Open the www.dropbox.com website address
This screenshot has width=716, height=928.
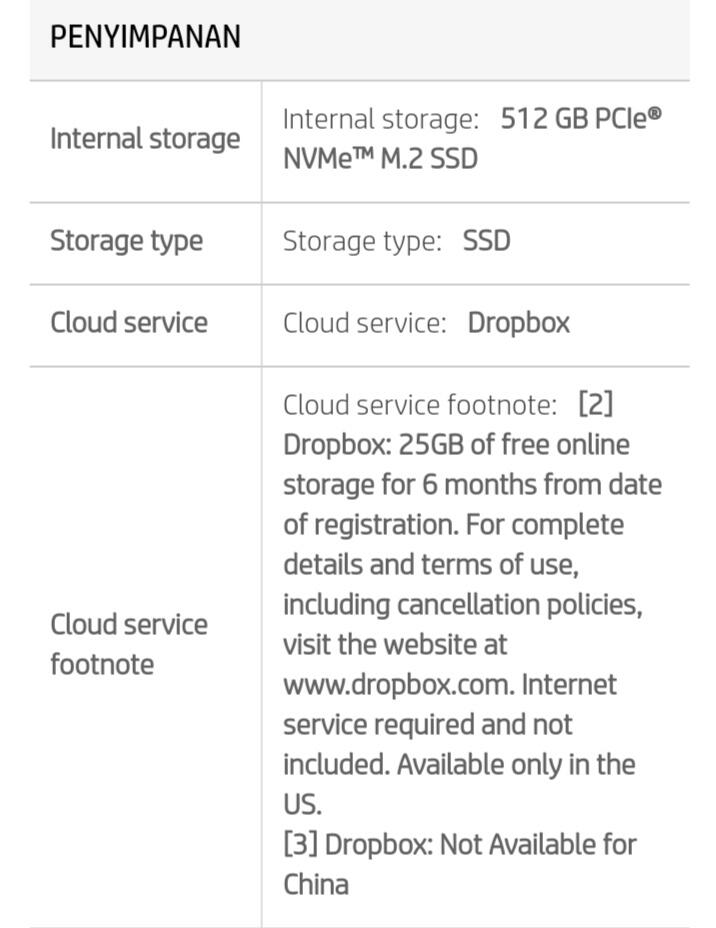399,685
